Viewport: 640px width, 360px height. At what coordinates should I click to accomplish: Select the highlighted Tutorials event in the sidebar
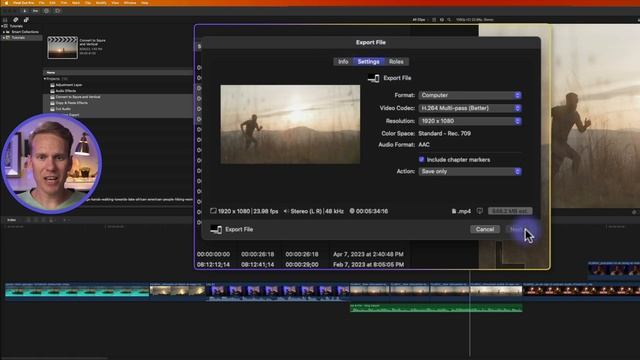[21, 38]
